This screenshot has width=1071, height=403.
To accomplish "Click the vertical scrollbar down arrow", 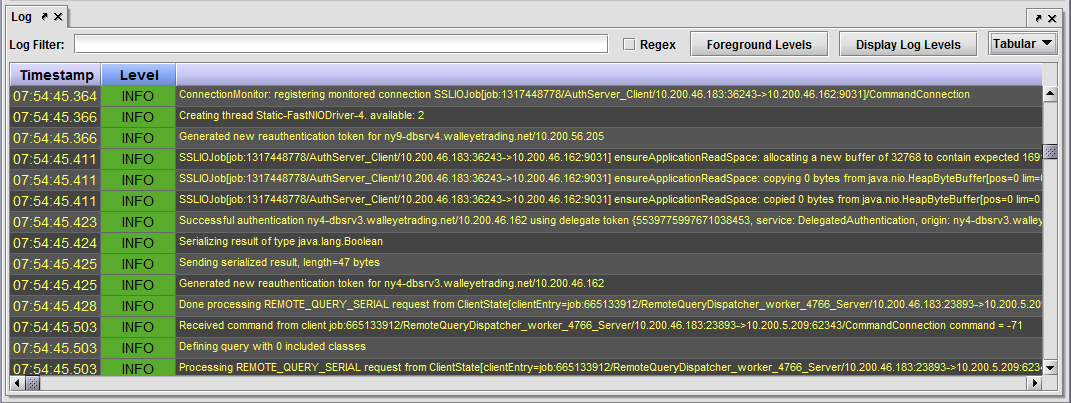I will (1050, 366).
